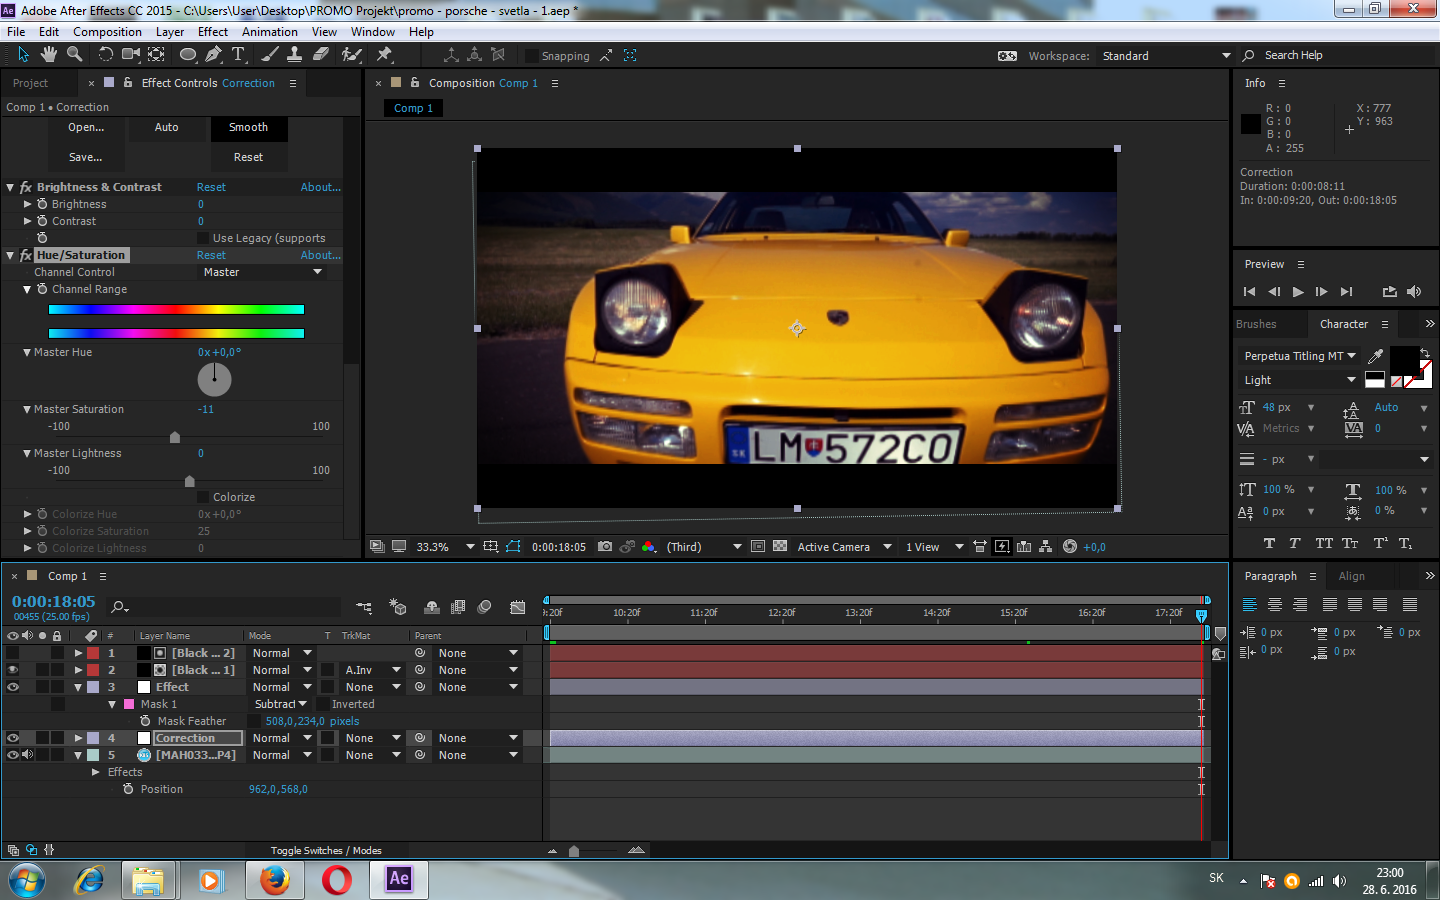The height and width of the screenshot is (900, 1440).
Task: Select the Unified Camera tool
Action: pos(131,55)
